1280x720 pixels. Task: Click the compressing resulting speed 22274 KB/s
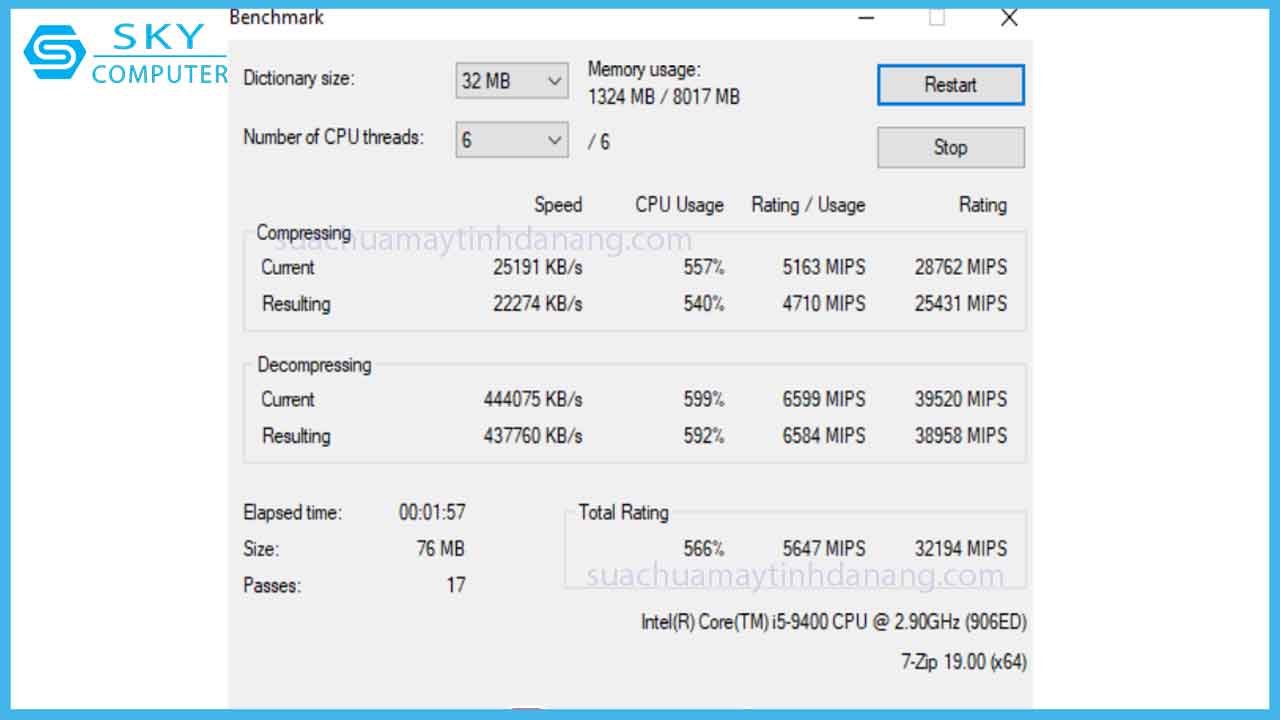(x=537, y=303)
